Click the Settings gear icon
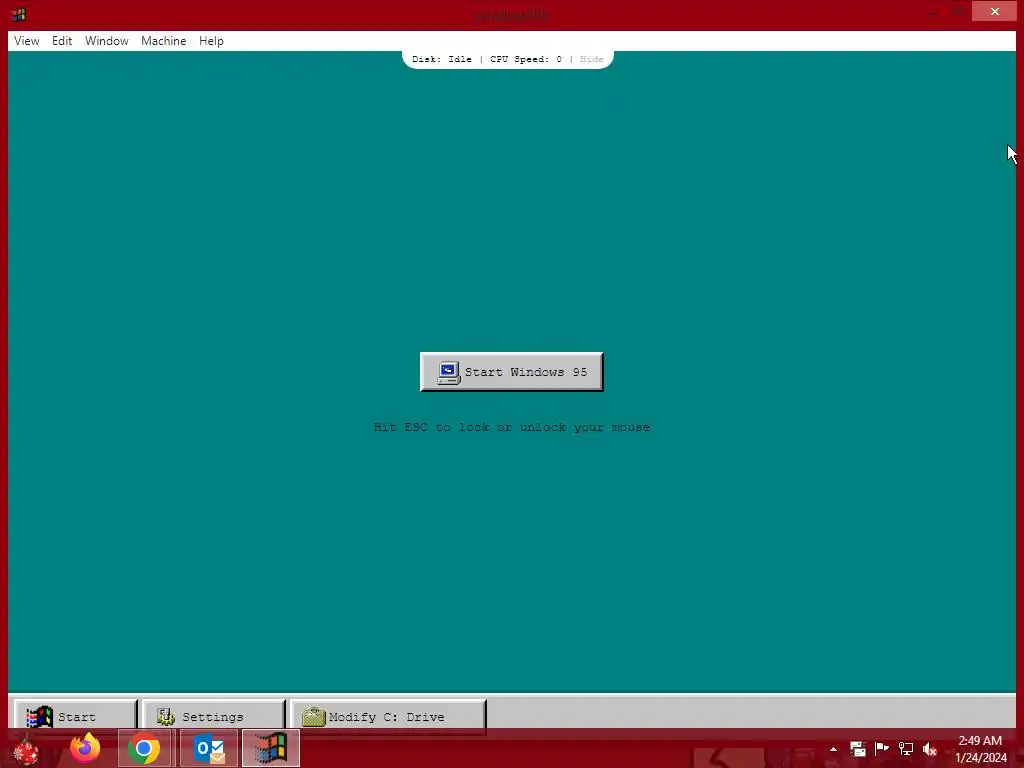The image size is (1024, 768). tap(166, 716)
